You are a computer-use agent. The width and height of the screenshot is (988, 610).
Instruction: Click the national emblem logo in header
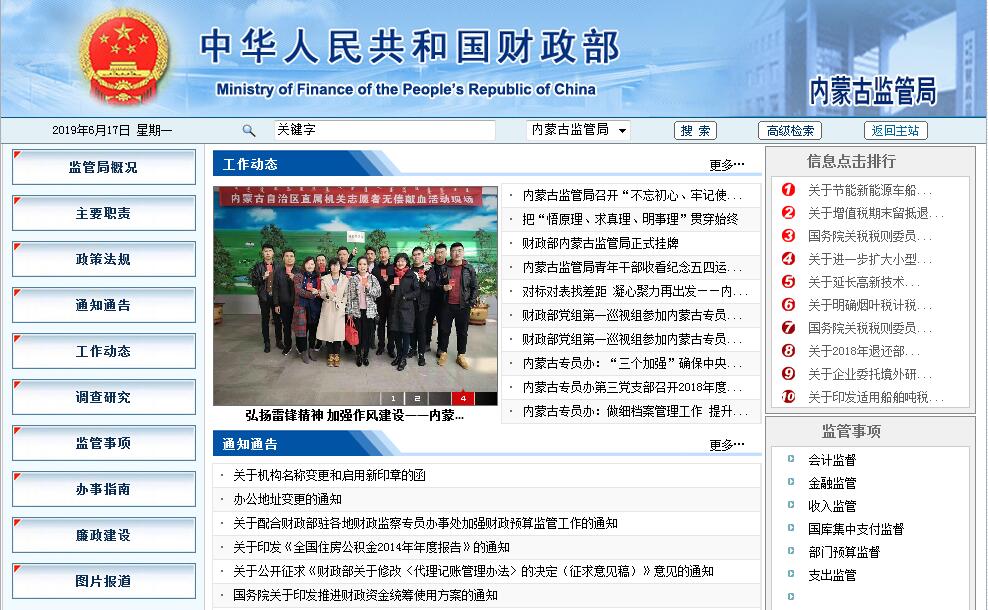tap(125, 59)
